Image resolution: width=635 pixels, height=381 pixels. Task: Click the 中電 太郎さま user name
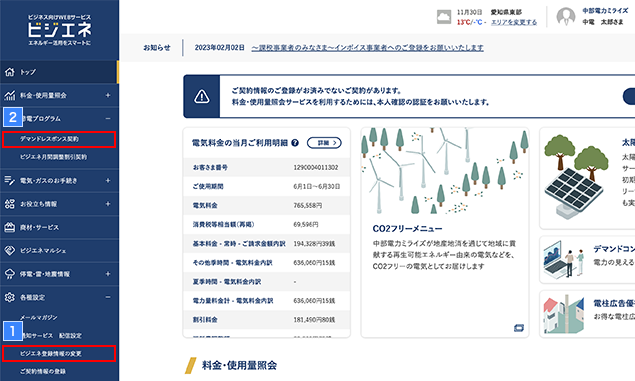[603, 22]
